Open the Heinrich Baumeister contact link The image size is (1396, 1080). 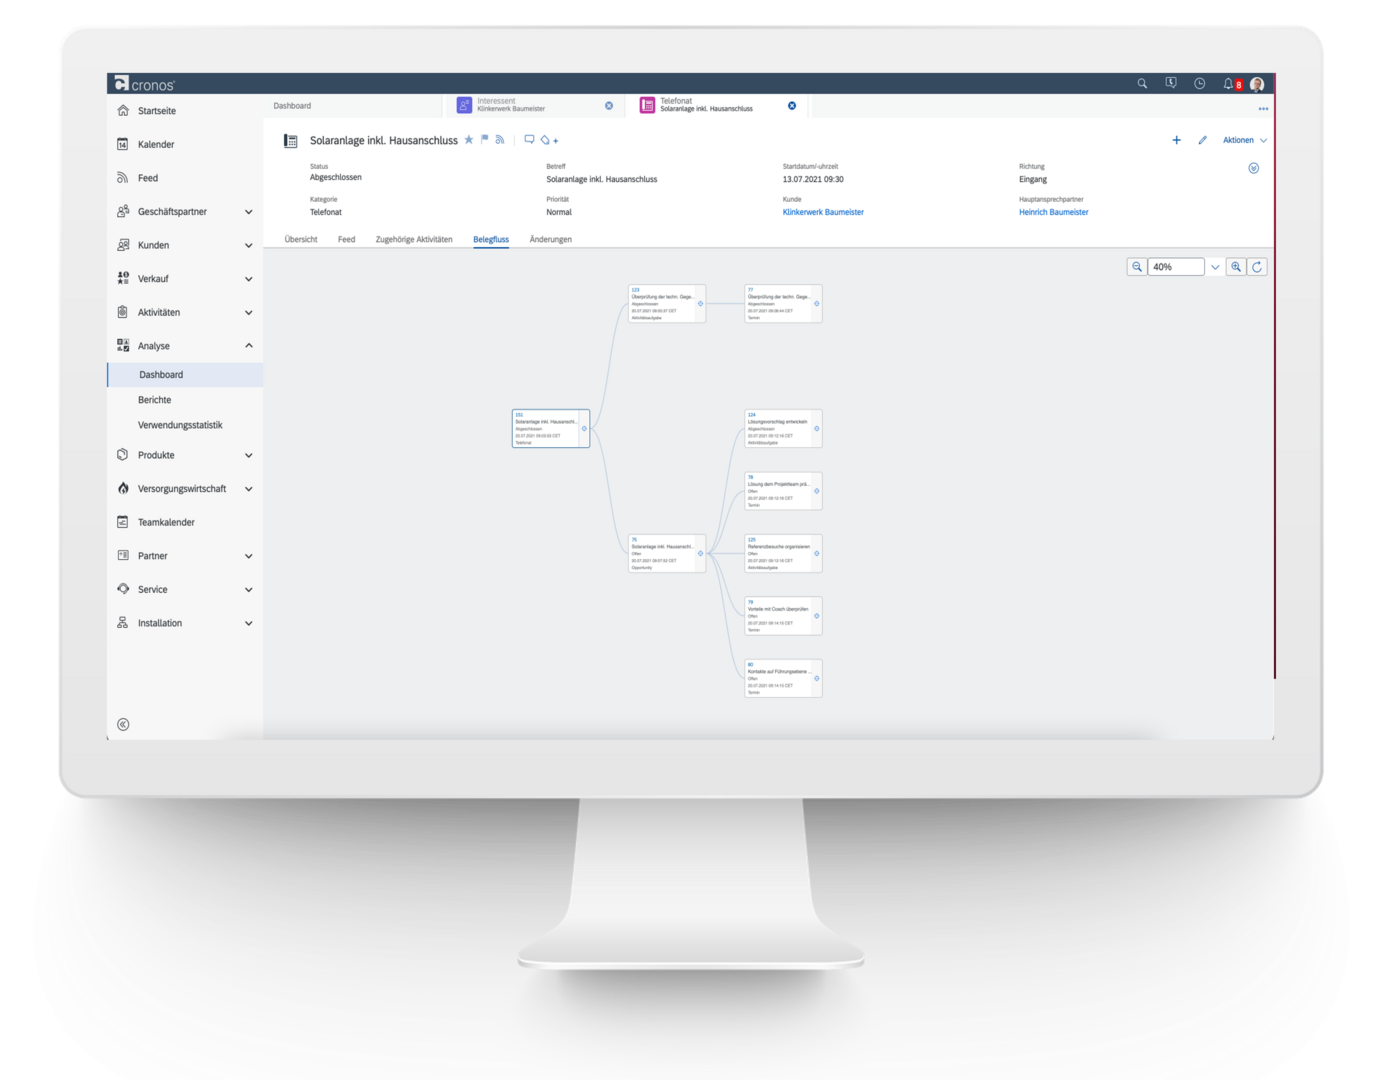1053,212
